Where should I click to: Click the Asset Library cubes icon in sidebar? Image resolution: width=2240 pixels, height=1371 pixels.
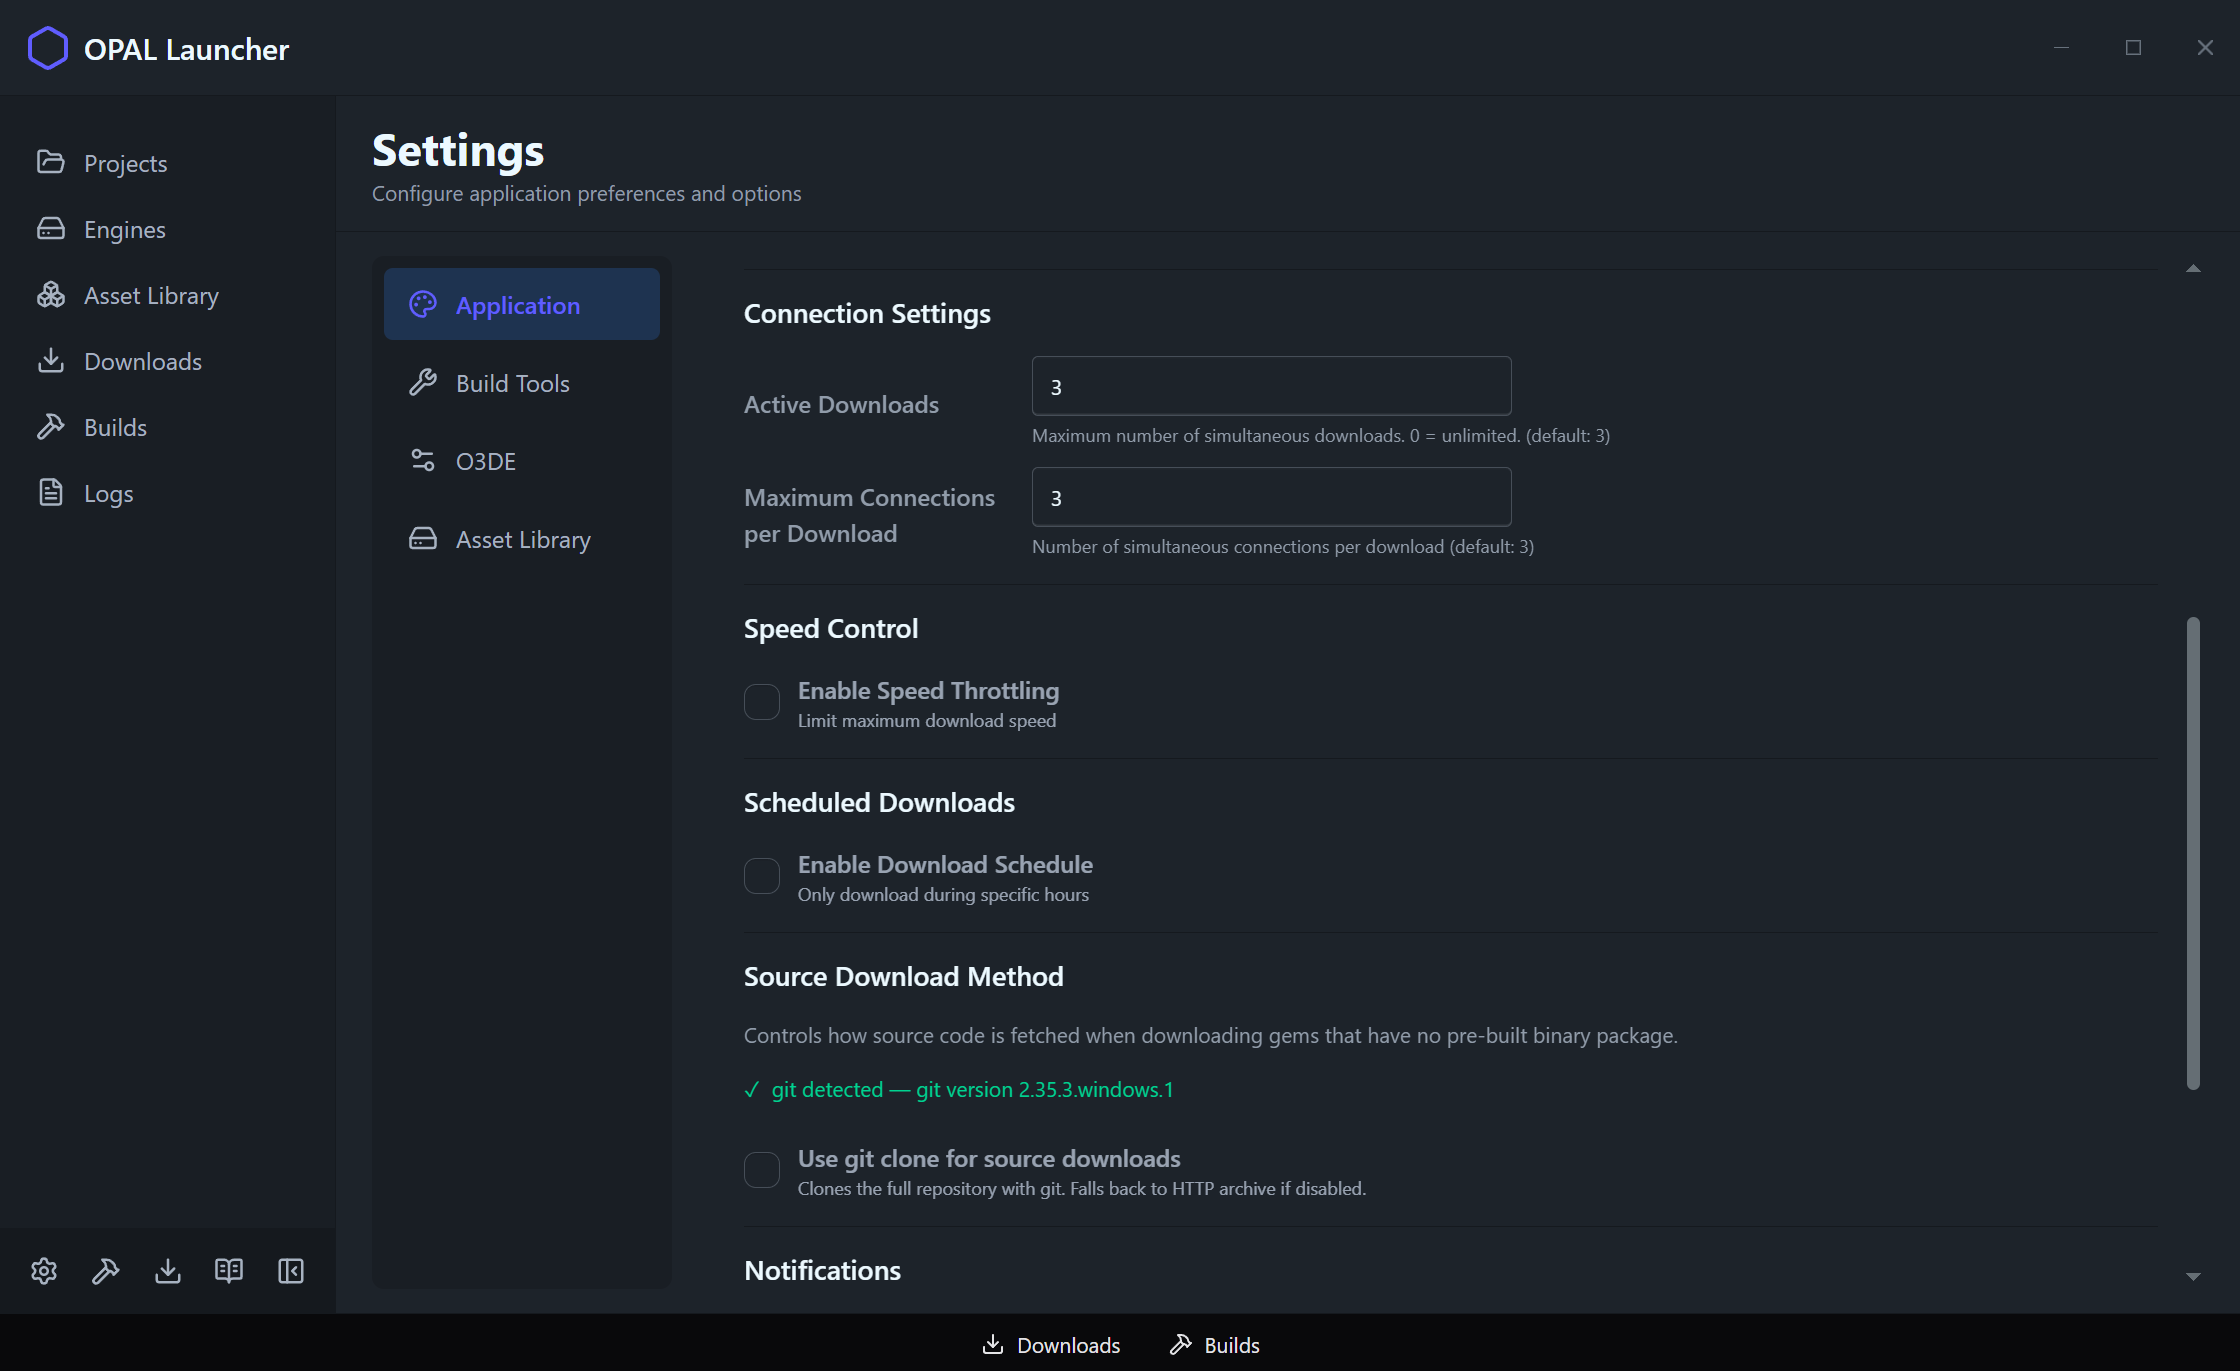pos(51,294)
